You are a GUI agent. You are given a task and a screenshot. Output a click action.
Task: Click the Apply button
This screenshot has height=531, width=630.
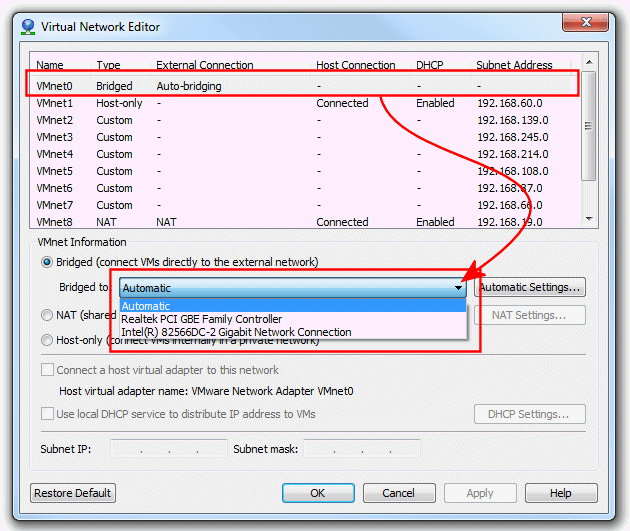pos(480,493)
